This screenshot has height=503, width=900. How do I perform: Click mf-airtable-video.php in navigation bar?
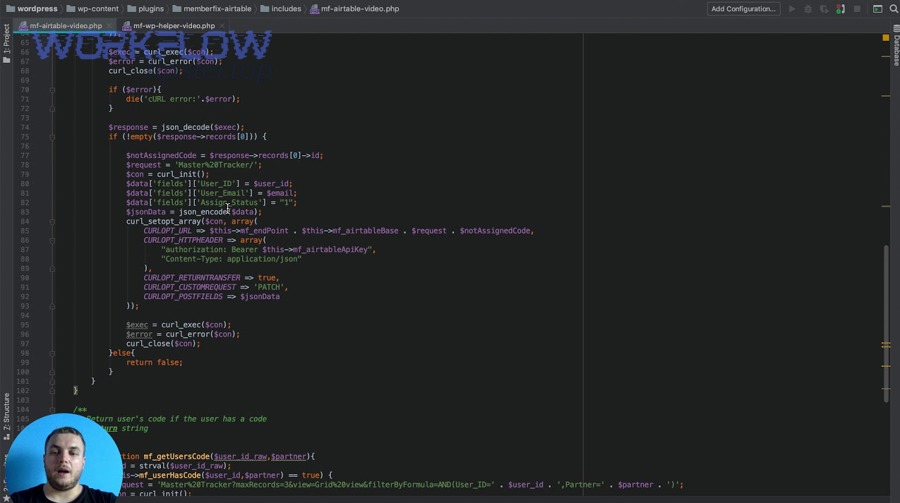point(355,9)
